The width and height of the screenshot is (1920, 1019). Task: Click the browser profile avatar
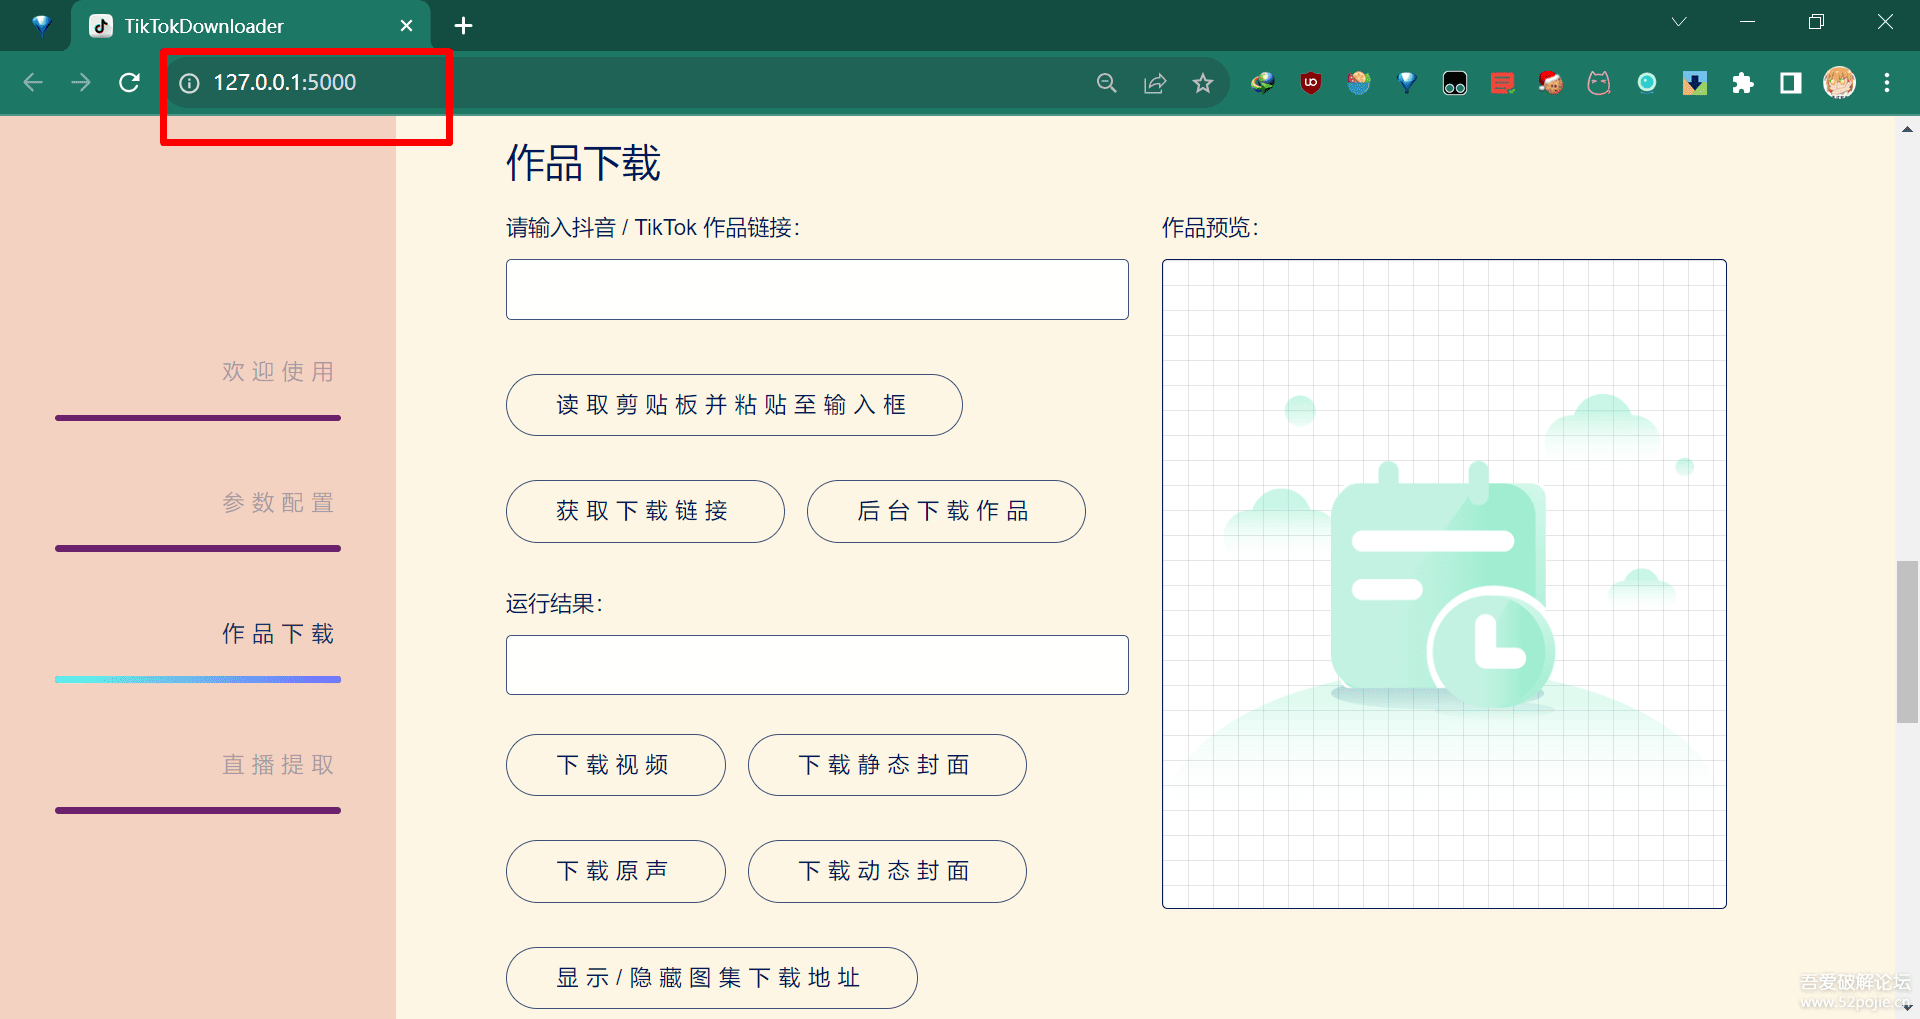(x=1840, y=83)
